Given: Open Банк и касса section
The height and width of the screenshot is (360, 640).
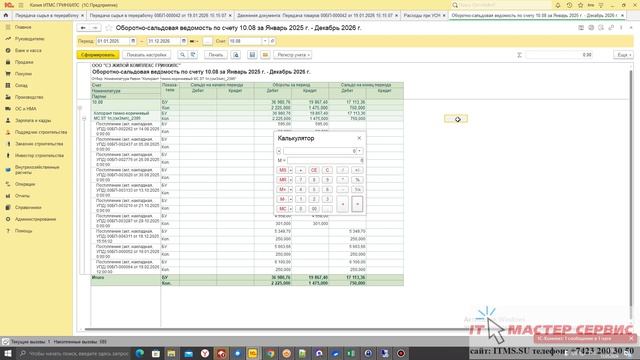Looking at the screenshot, I should click(28, 51).
